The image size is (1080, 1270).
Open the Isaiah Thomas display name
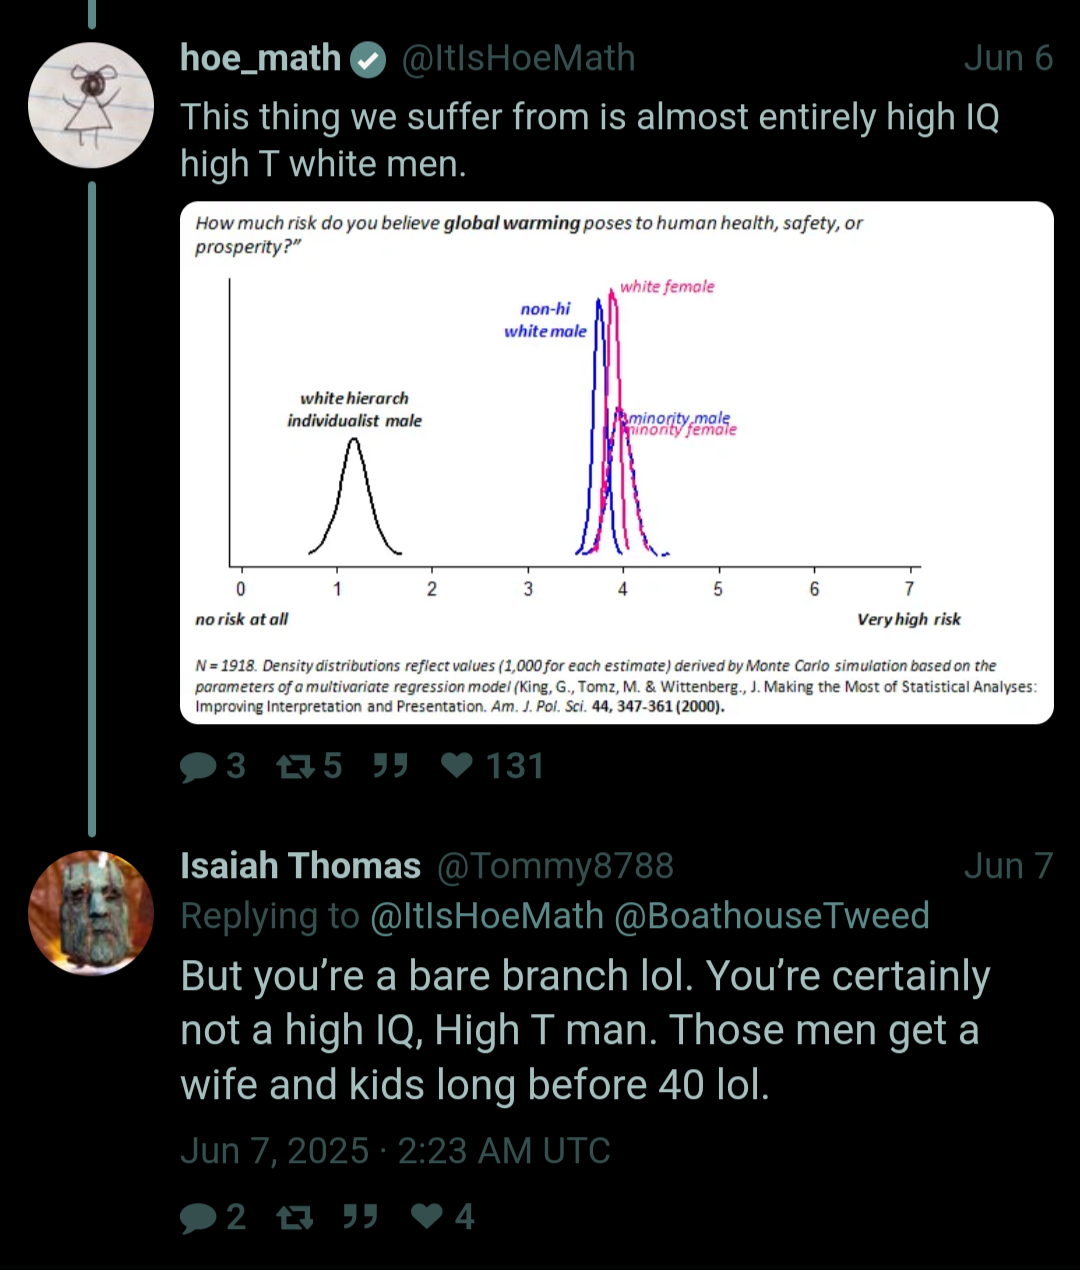tap(300, 866)
